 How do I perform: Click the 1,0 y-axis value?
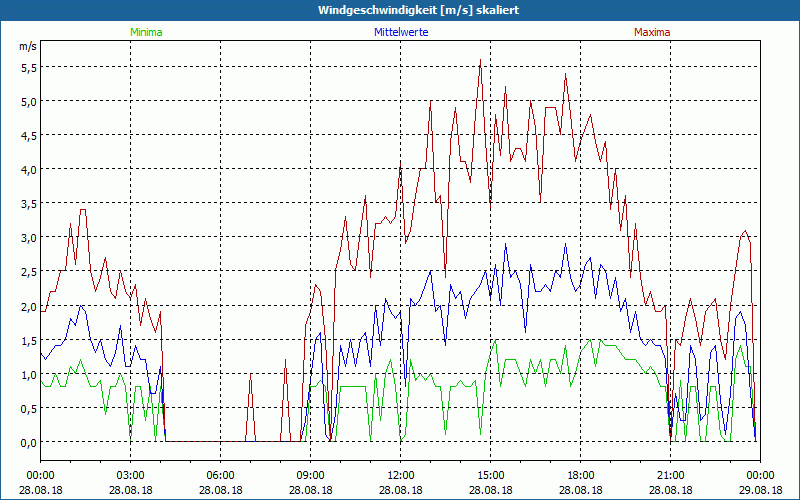[29, 374]
